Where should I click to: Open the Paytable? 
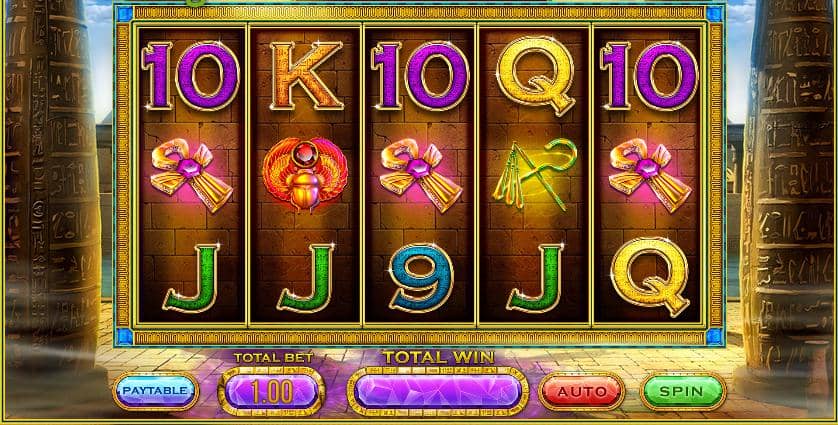coord(156,391)
